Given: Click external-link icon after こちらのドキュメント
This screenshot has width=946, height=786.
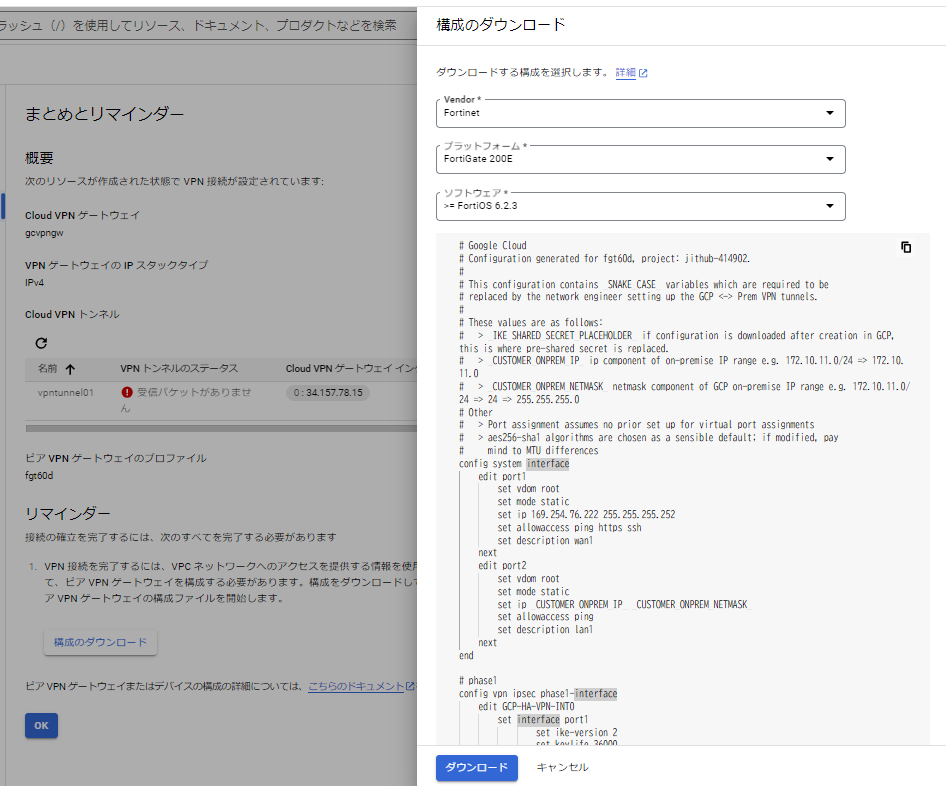Looking at the screenshot, I should coord(410,686).
